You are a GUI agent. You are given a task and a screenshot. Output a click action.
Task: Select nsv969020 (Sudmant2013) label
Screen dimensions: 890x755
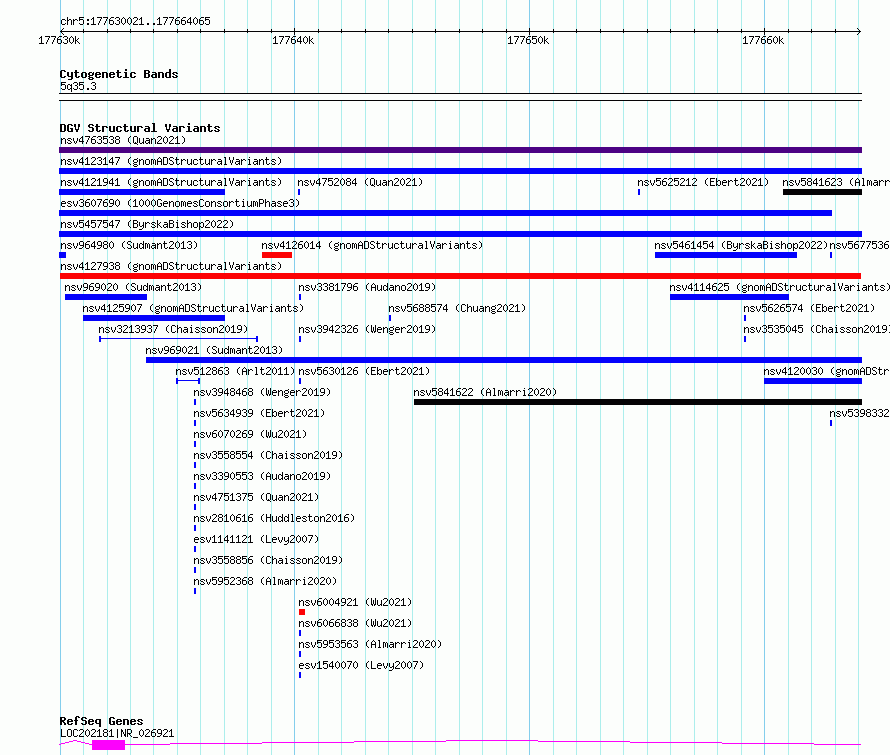pos(133,287)
